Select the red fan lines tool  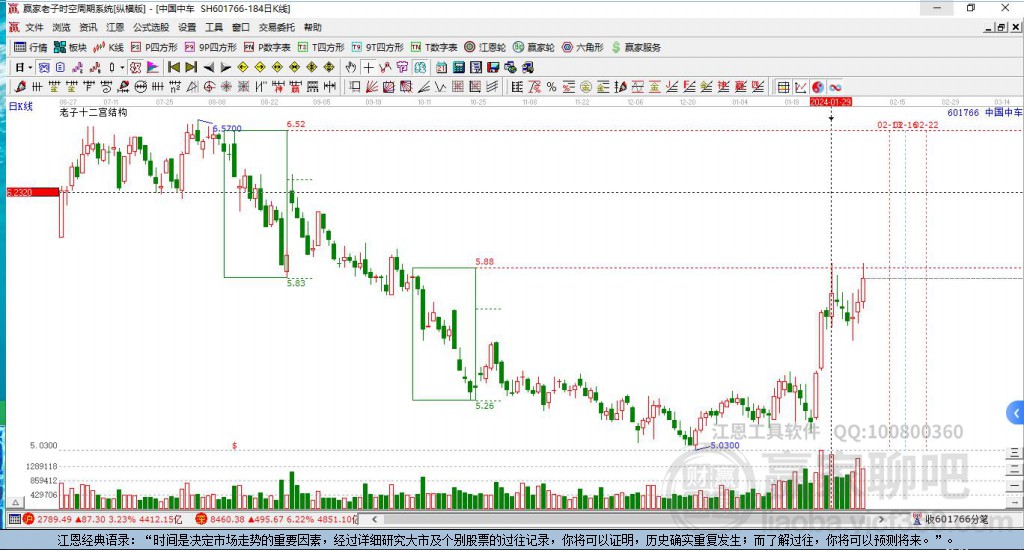372,87
